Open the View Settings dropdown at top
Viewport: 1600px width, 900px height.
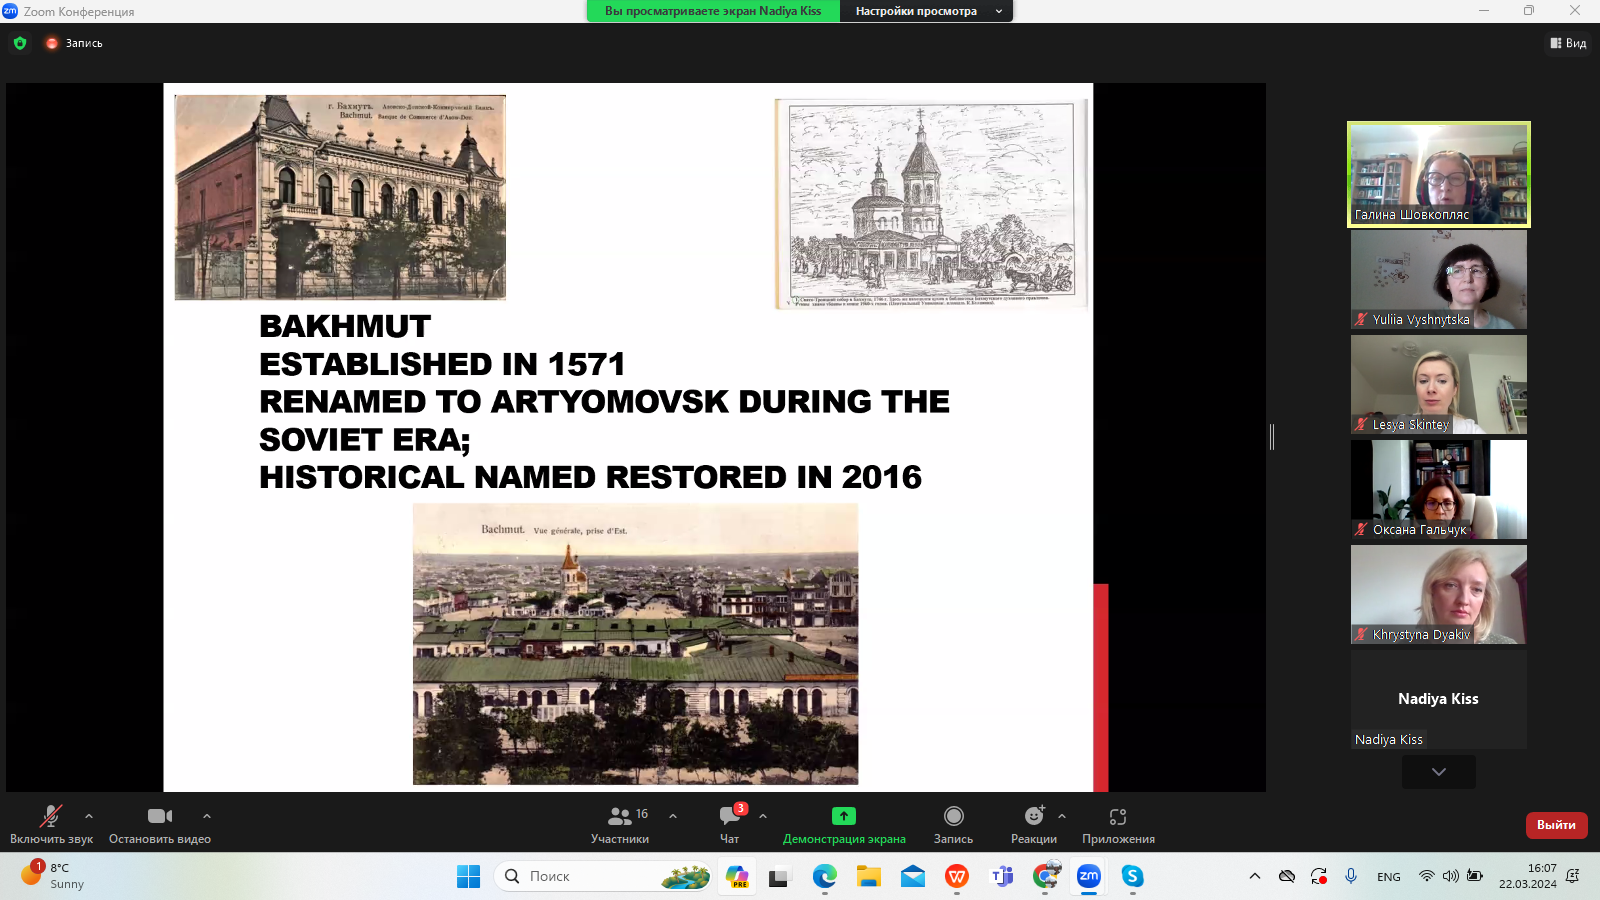[926, 11]
